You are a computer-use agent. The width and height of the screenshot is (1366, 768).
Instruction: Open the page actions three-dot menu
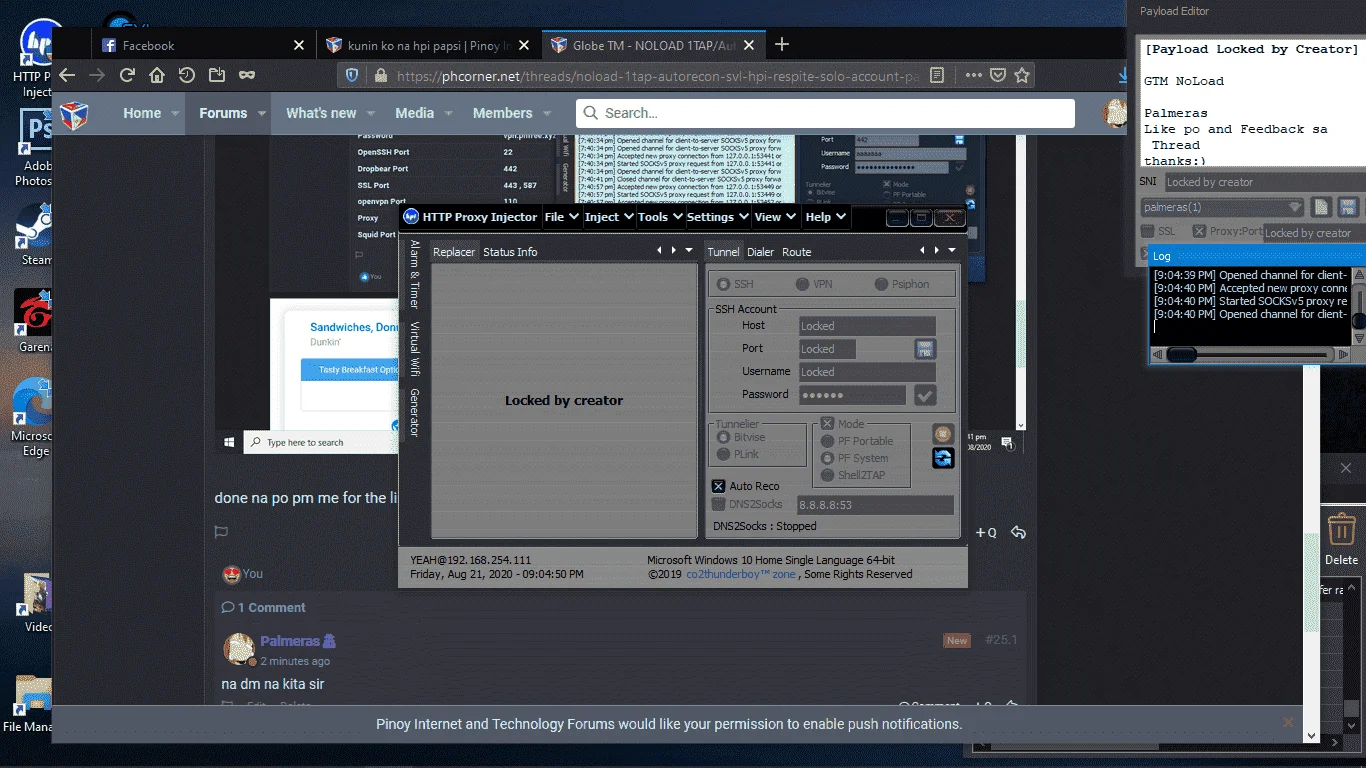[973, 75]
